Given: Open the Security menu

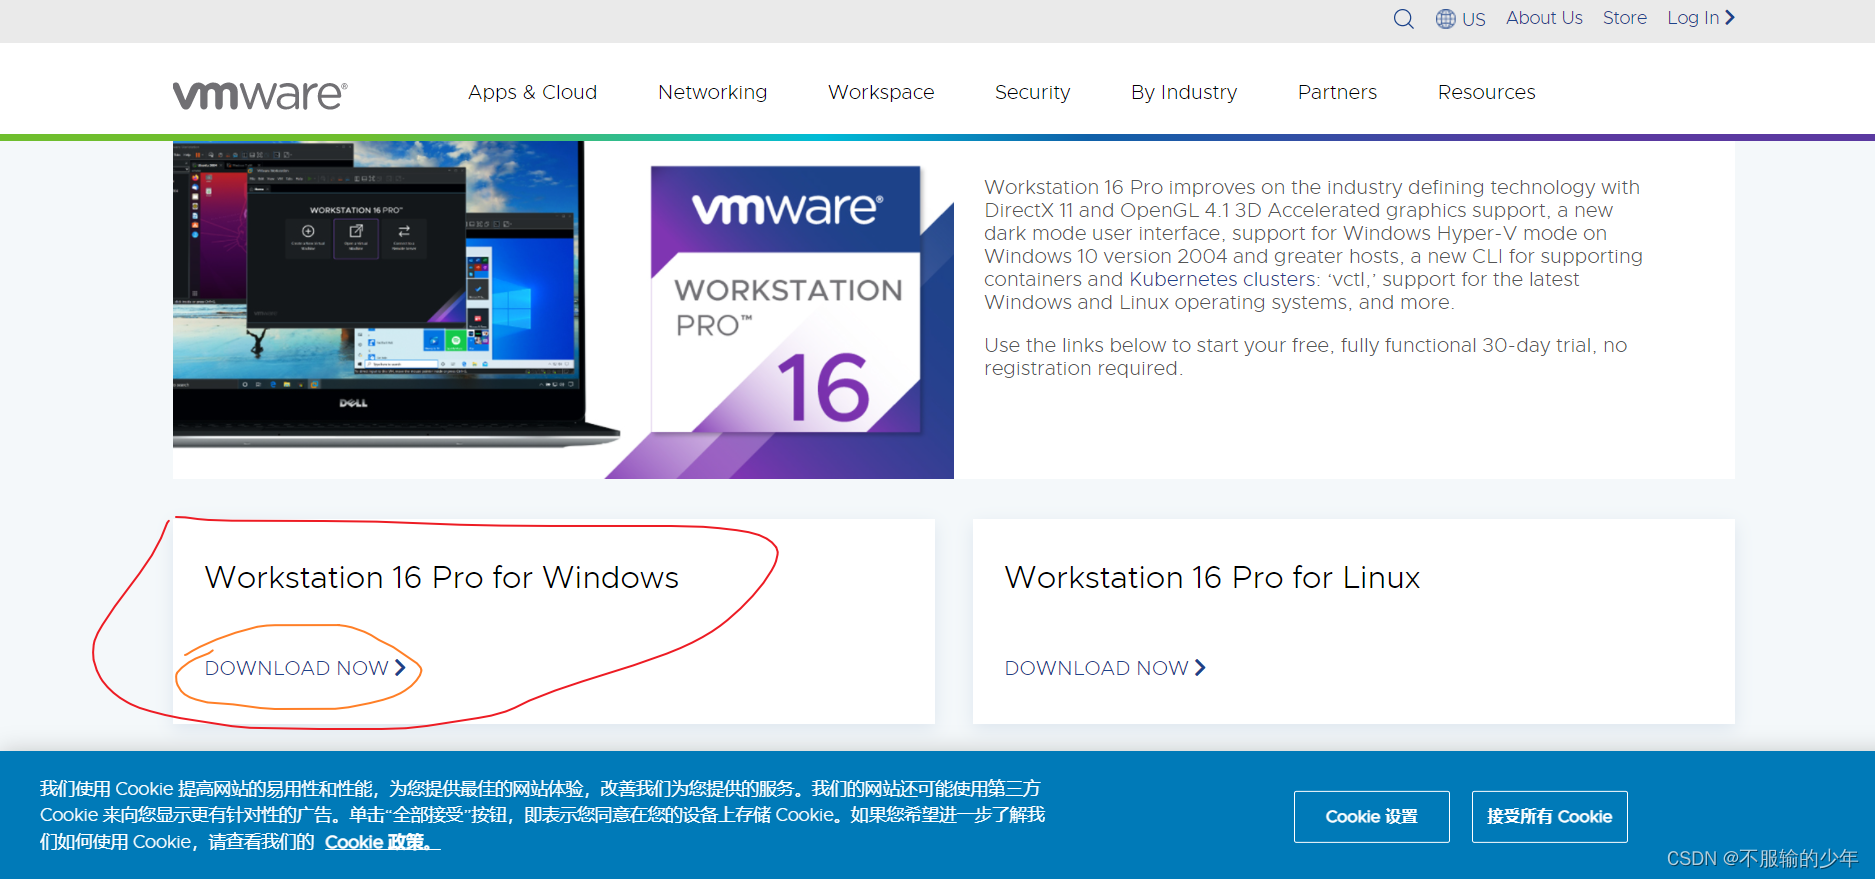Looking at the screenshot, I should pyautogui.click(x=1032, y=92).
